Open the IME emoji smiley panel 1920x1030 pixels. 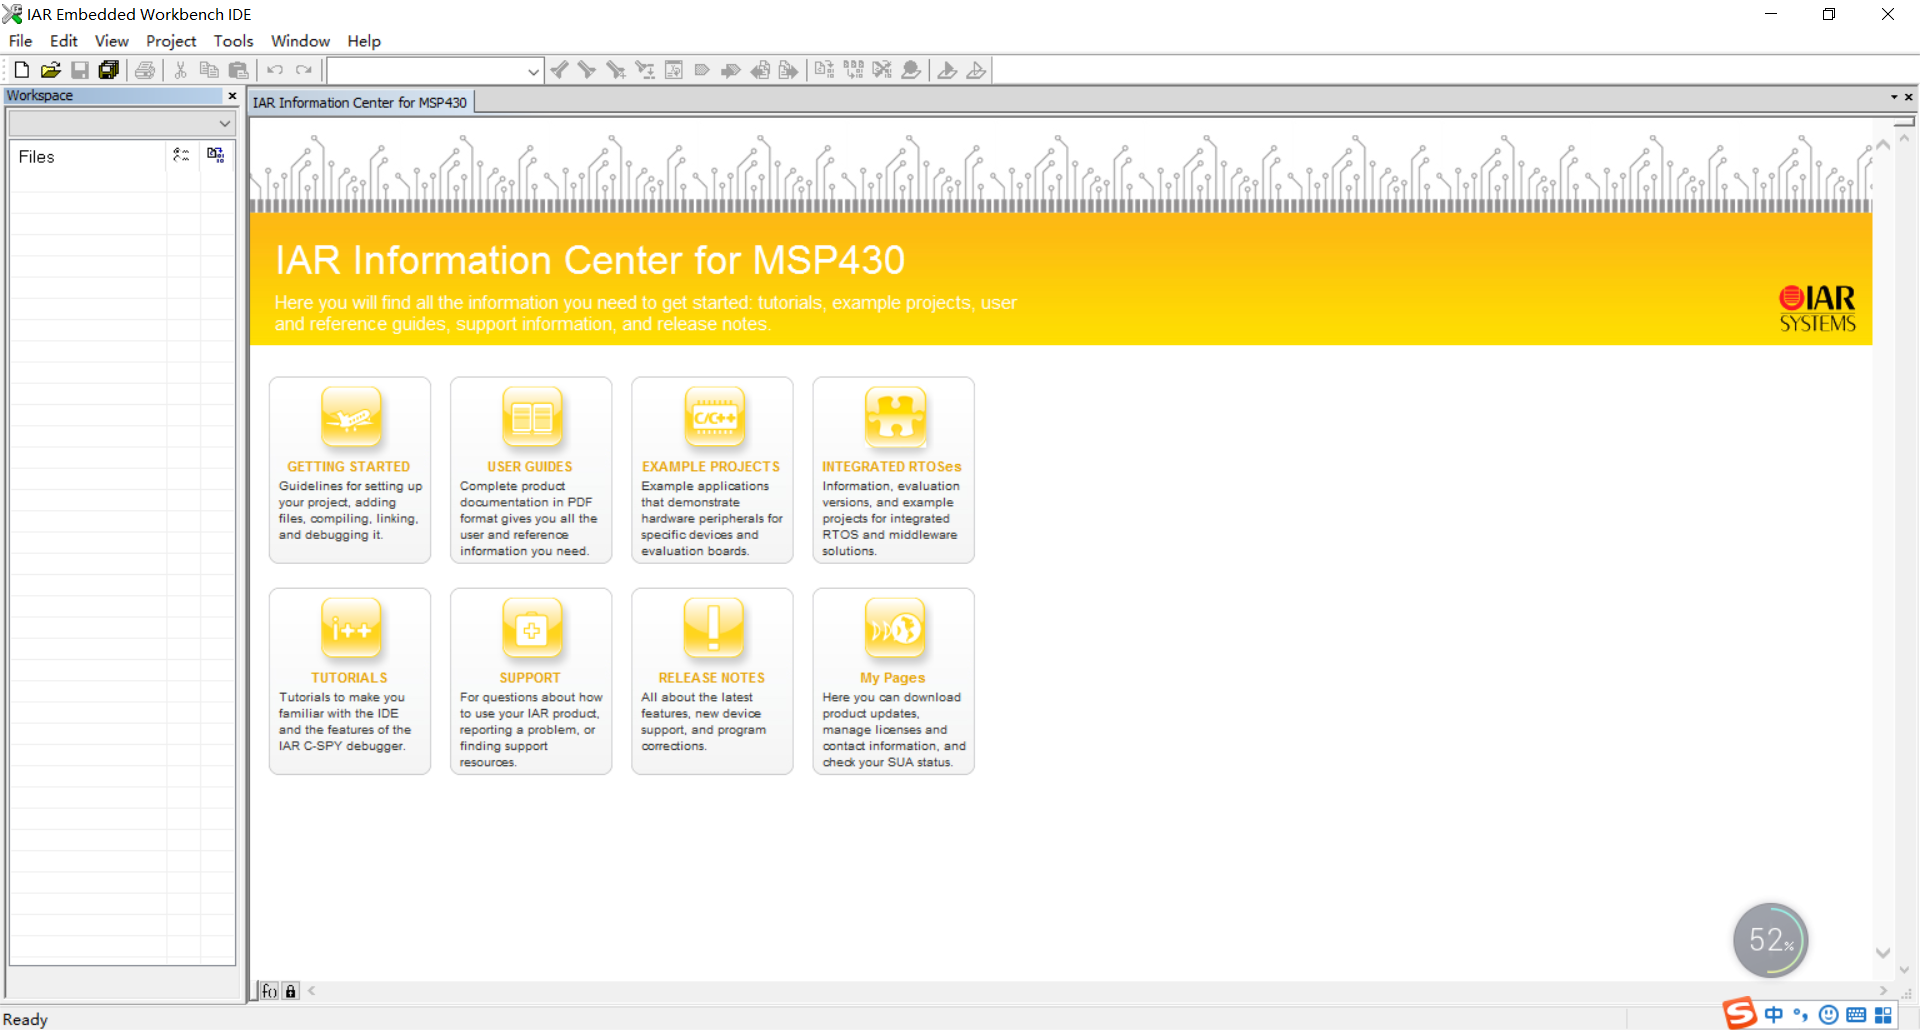[1829, 1015]
